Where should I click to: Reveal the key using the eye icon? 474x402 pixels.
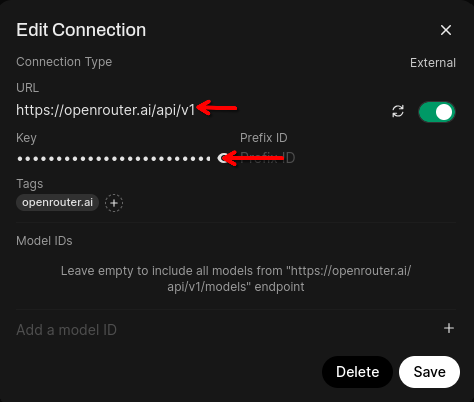coord(223,158)
